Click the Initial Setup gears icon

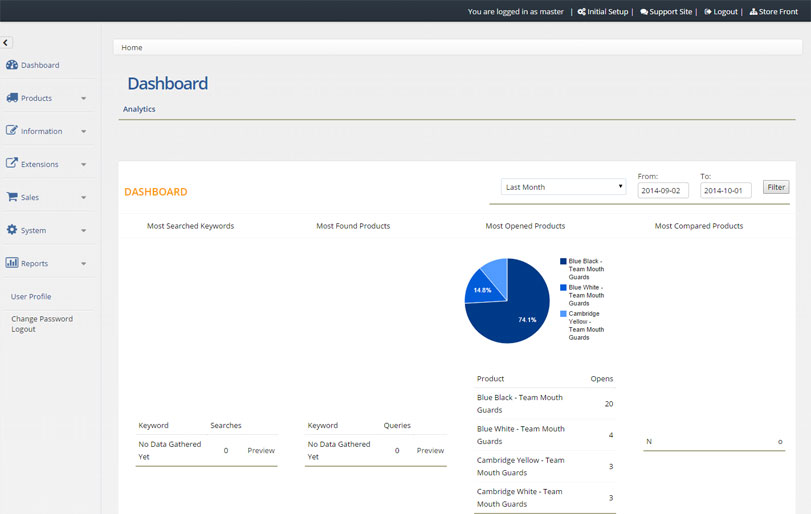(581, 11)
